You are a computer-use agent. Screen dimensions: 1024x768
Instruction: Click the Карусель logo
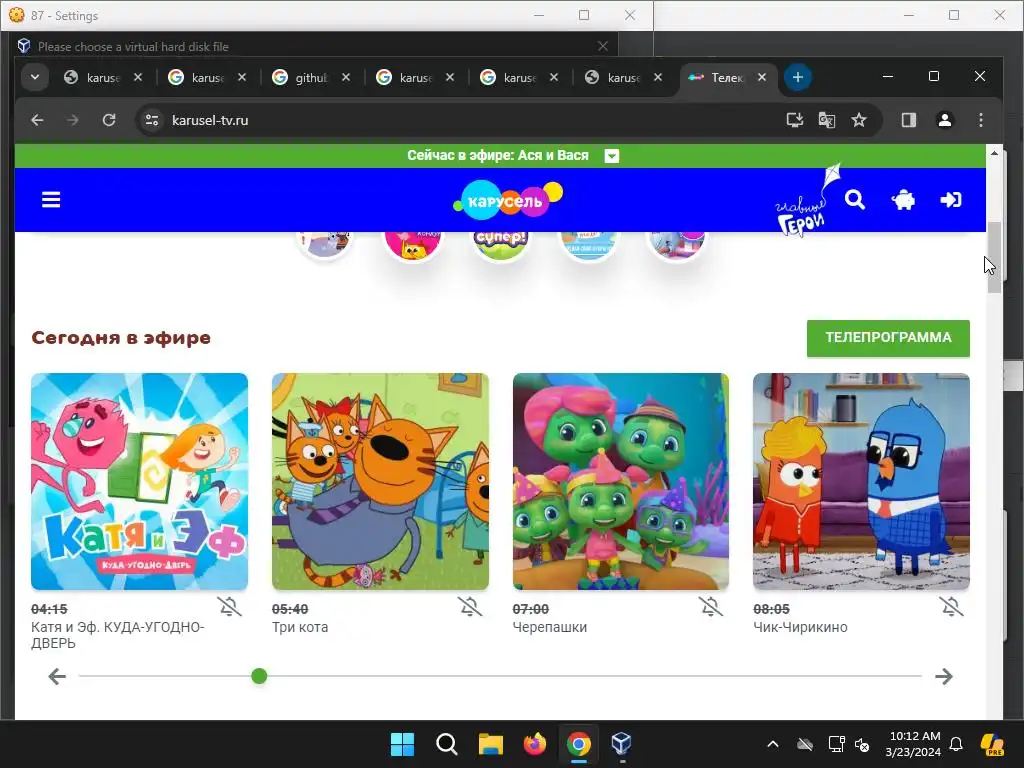coord(507,200)
